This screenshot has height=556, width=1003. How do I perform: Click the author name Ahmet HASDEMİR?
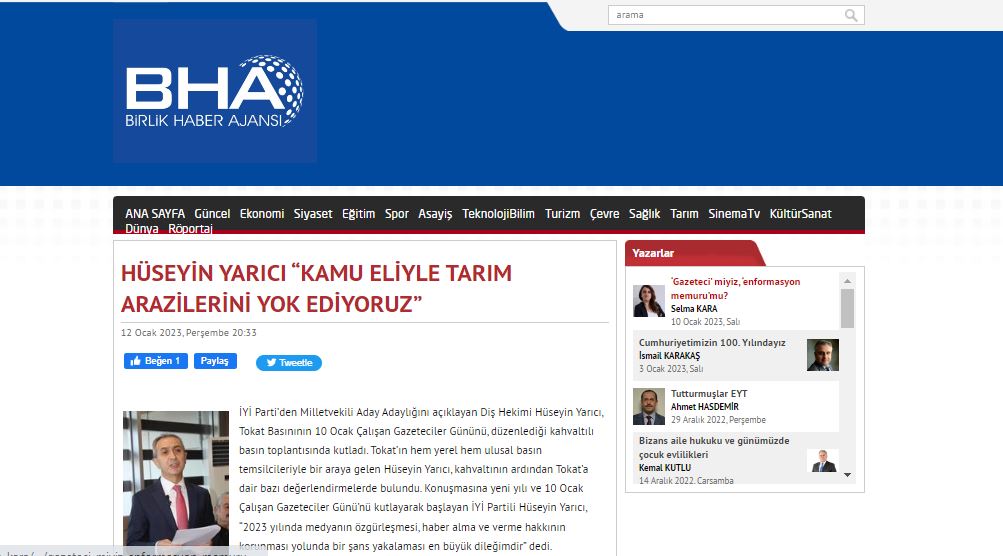pos(704,407)
